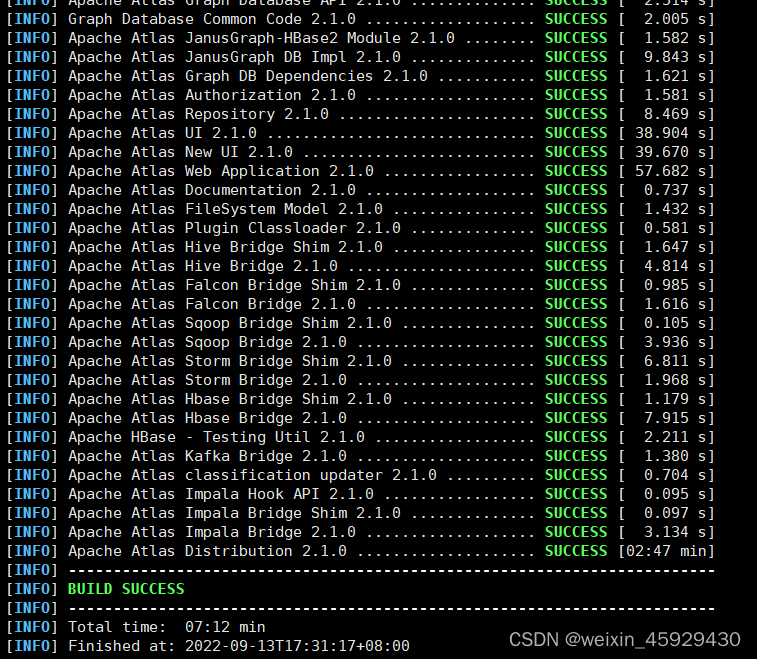The image size is (757, 659).
Task: Select 'Apache Atlas Hive Bridge Shim 2.1.0'
Action: (225, 247)
